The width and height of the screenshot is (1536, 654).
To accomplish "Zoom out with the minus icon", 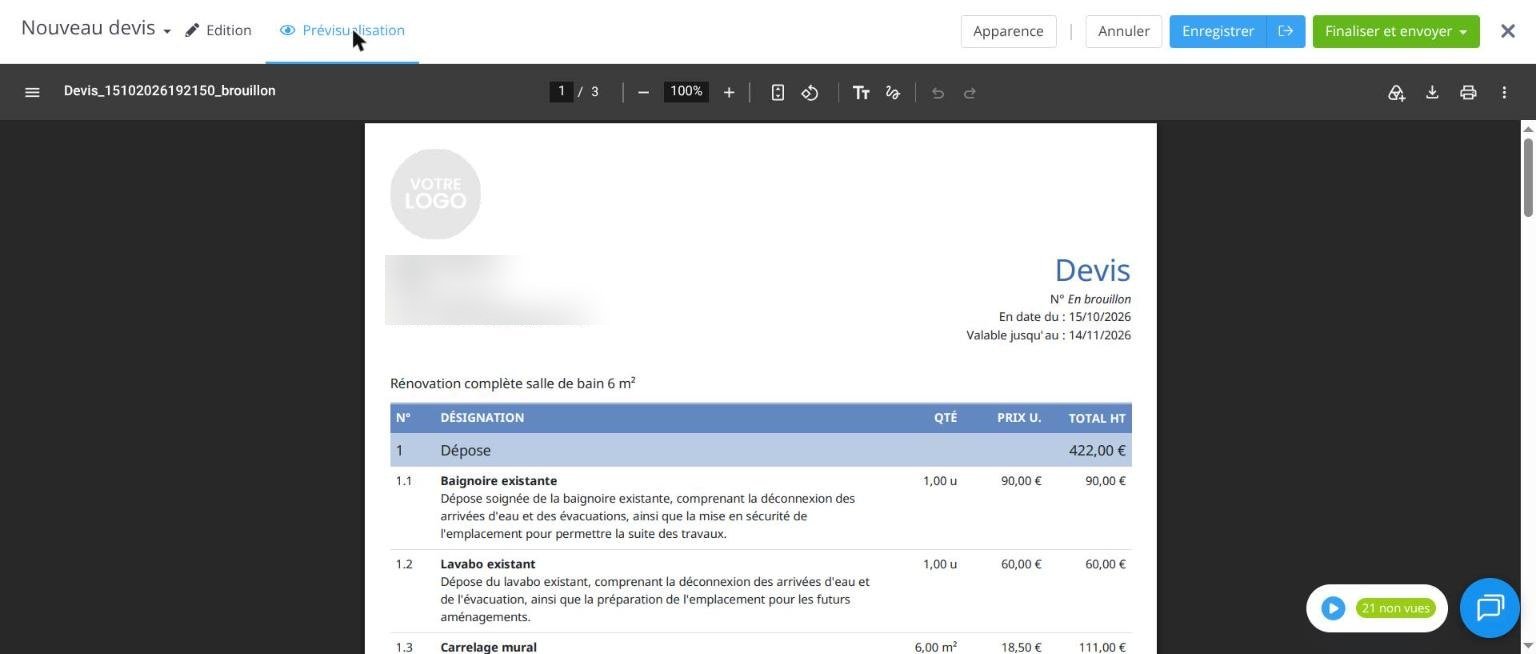I will click(x=643, y=92).
